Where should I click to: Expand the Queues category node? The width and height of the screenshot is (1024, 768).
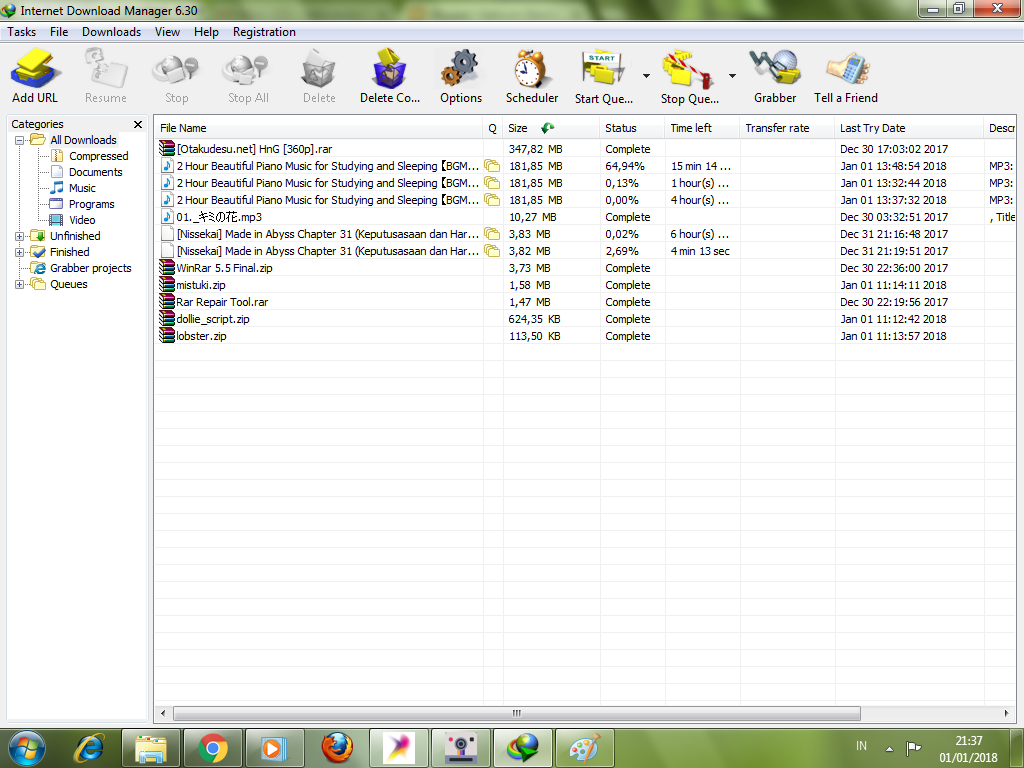[20, 284]
